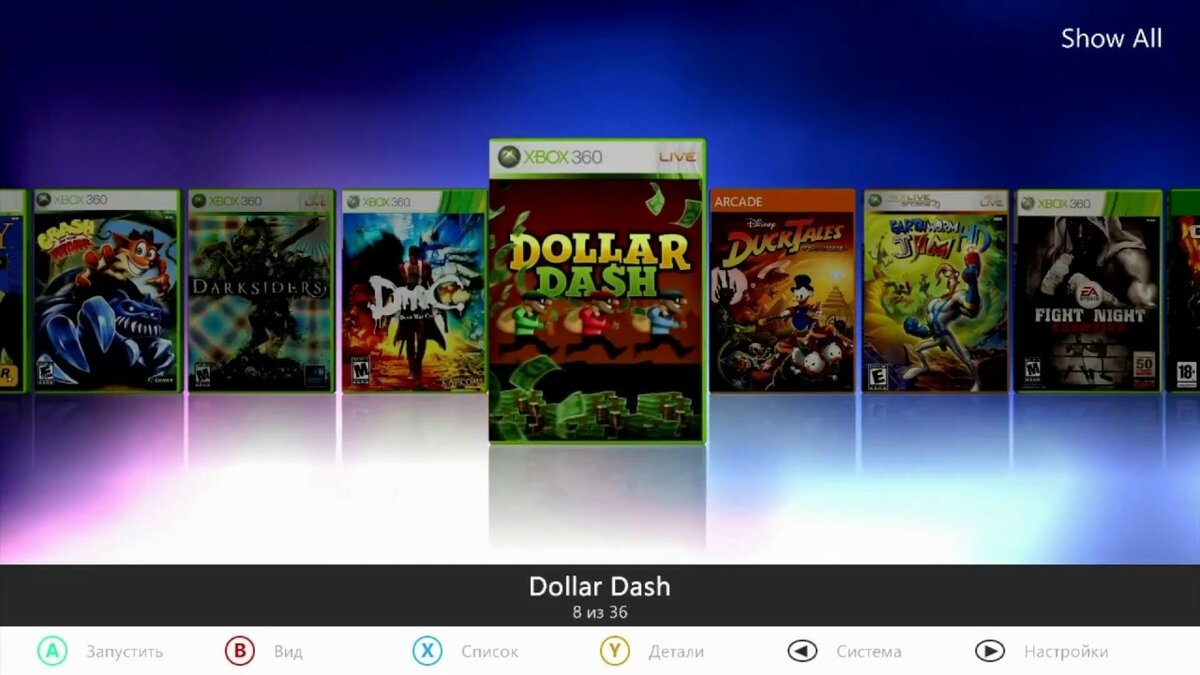This screenshot has height=675, width=1200.
Task: Click the Dollar Dash title text
Action: click(x=599, y=587)
